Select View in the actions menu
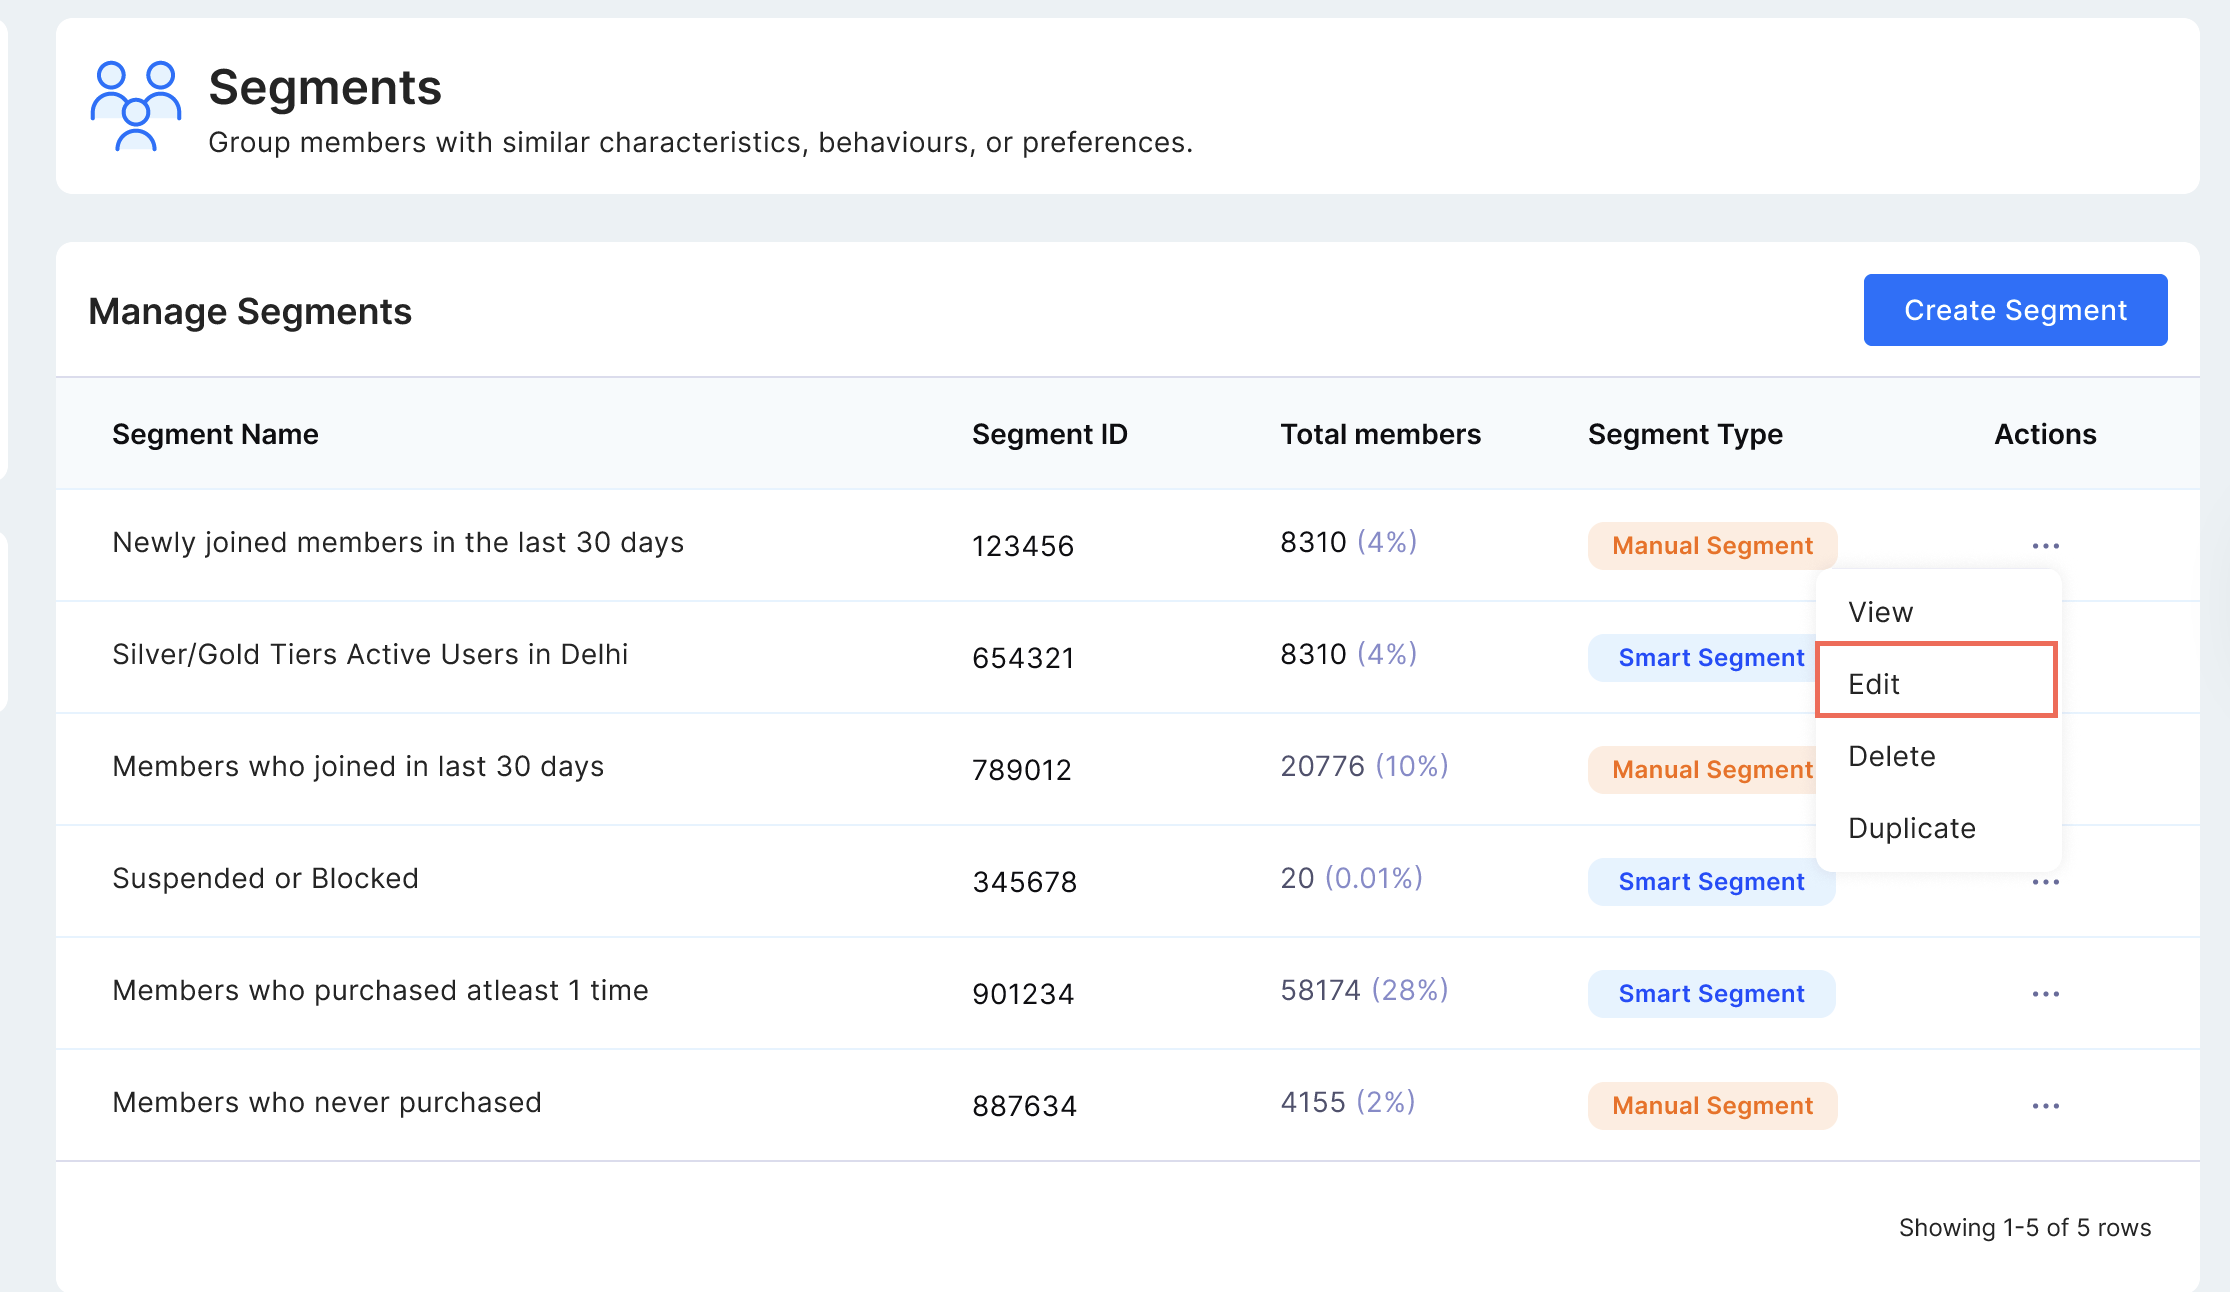 1880,612
